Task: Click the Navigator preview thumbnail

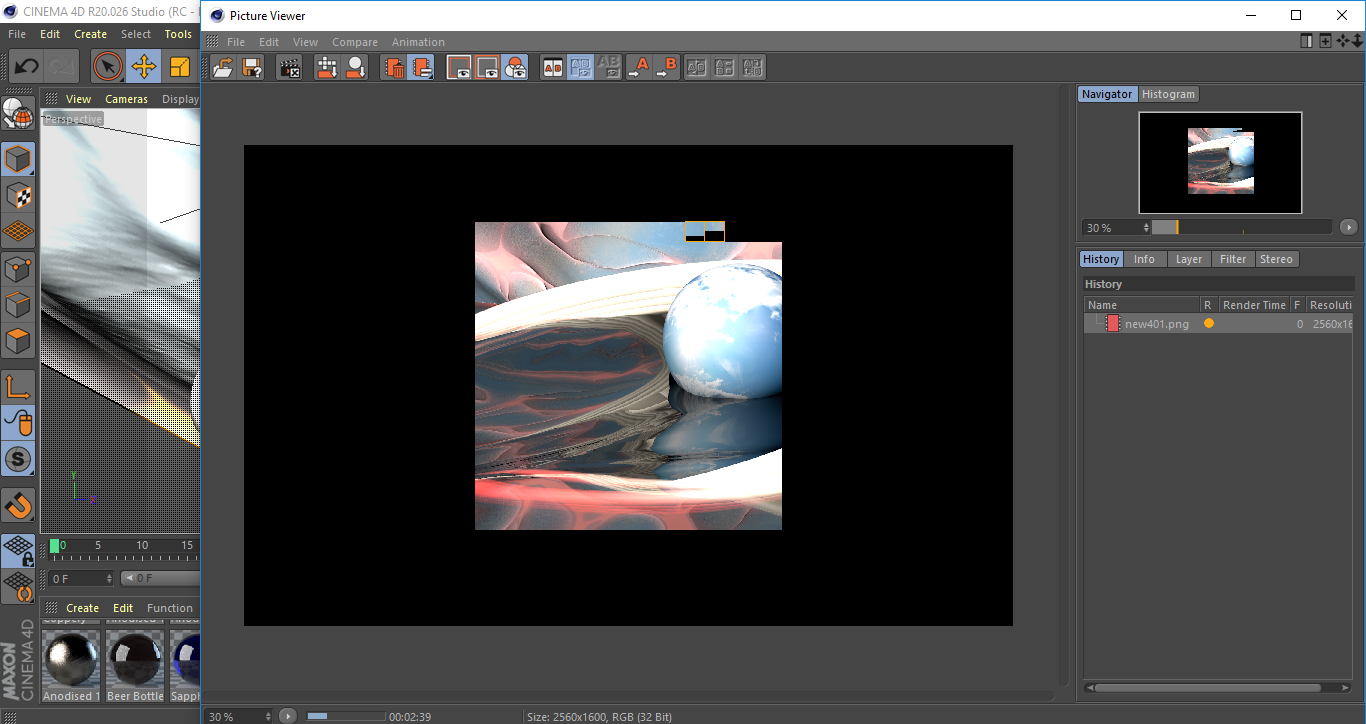Action: tap(1220, 162)
